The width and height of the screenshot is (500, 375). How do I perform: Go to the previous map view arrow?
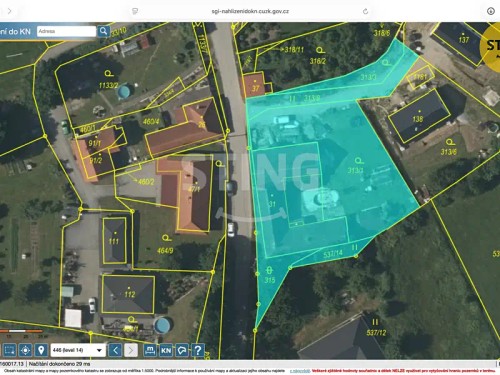pos(115,350)
